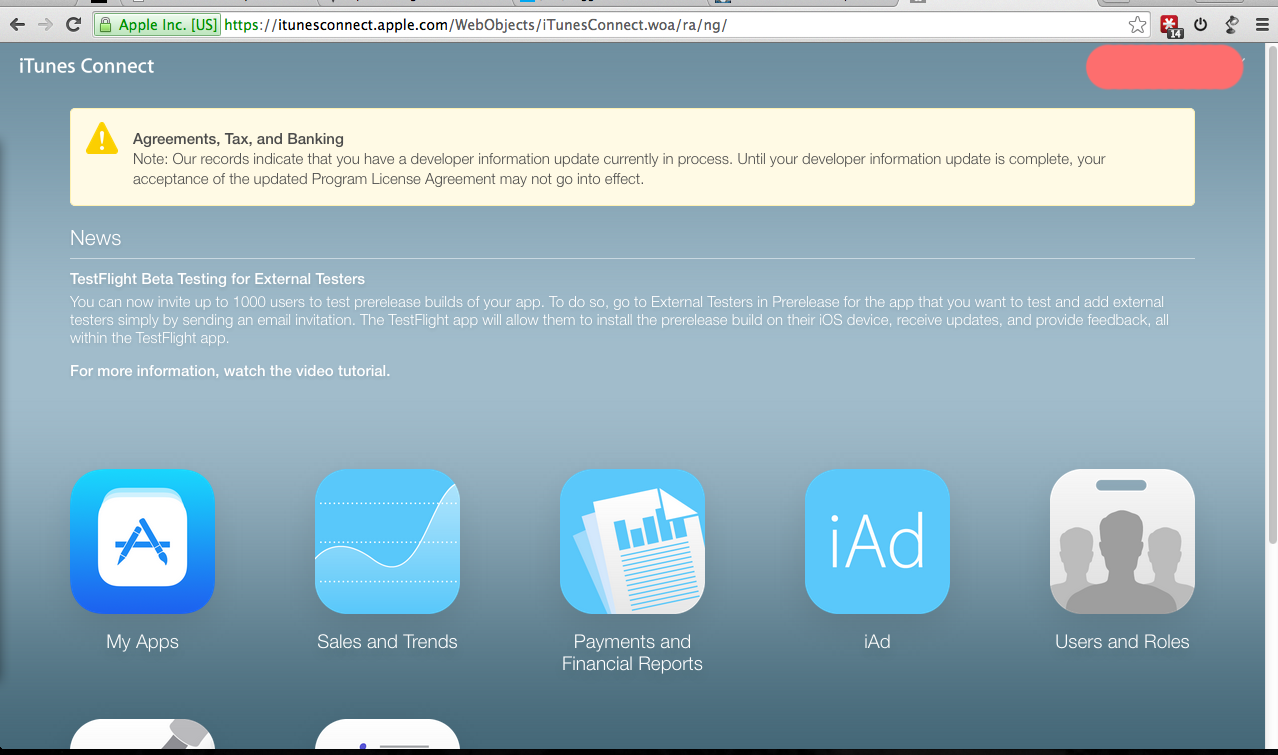The height and width of the screenshot is (755, 1278).
Task: Click the iTunes Connect title
Action: (x=87, y=66)
